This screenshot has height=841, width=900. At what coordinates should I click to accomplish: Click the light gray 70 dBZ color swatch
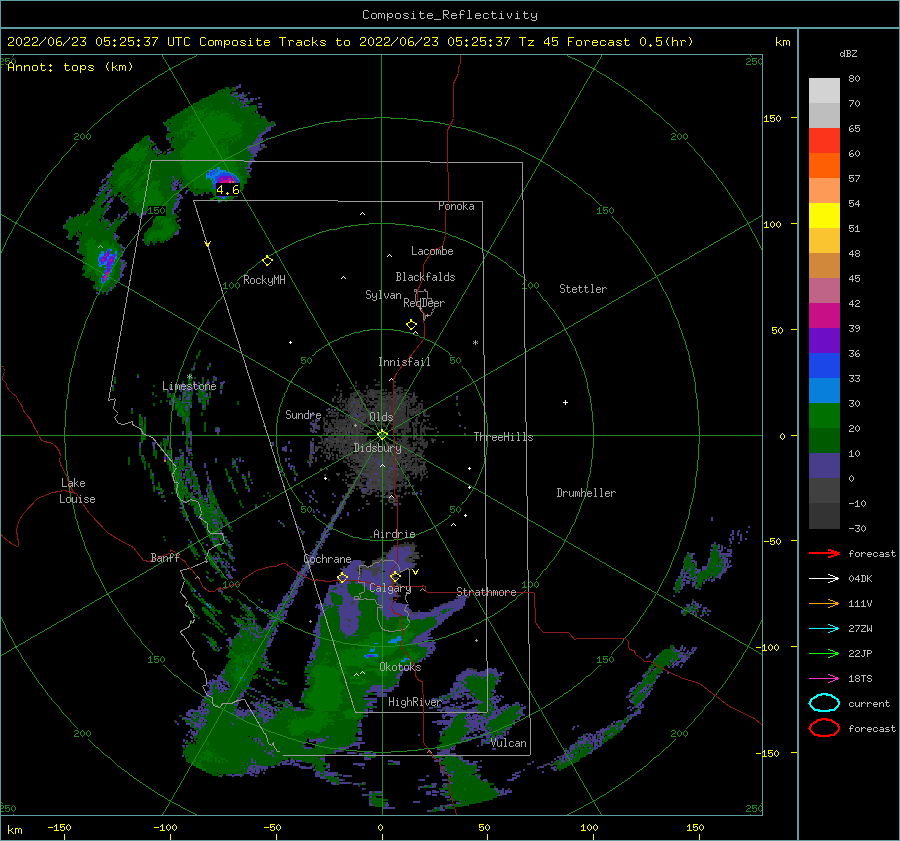tap(824, 91)
